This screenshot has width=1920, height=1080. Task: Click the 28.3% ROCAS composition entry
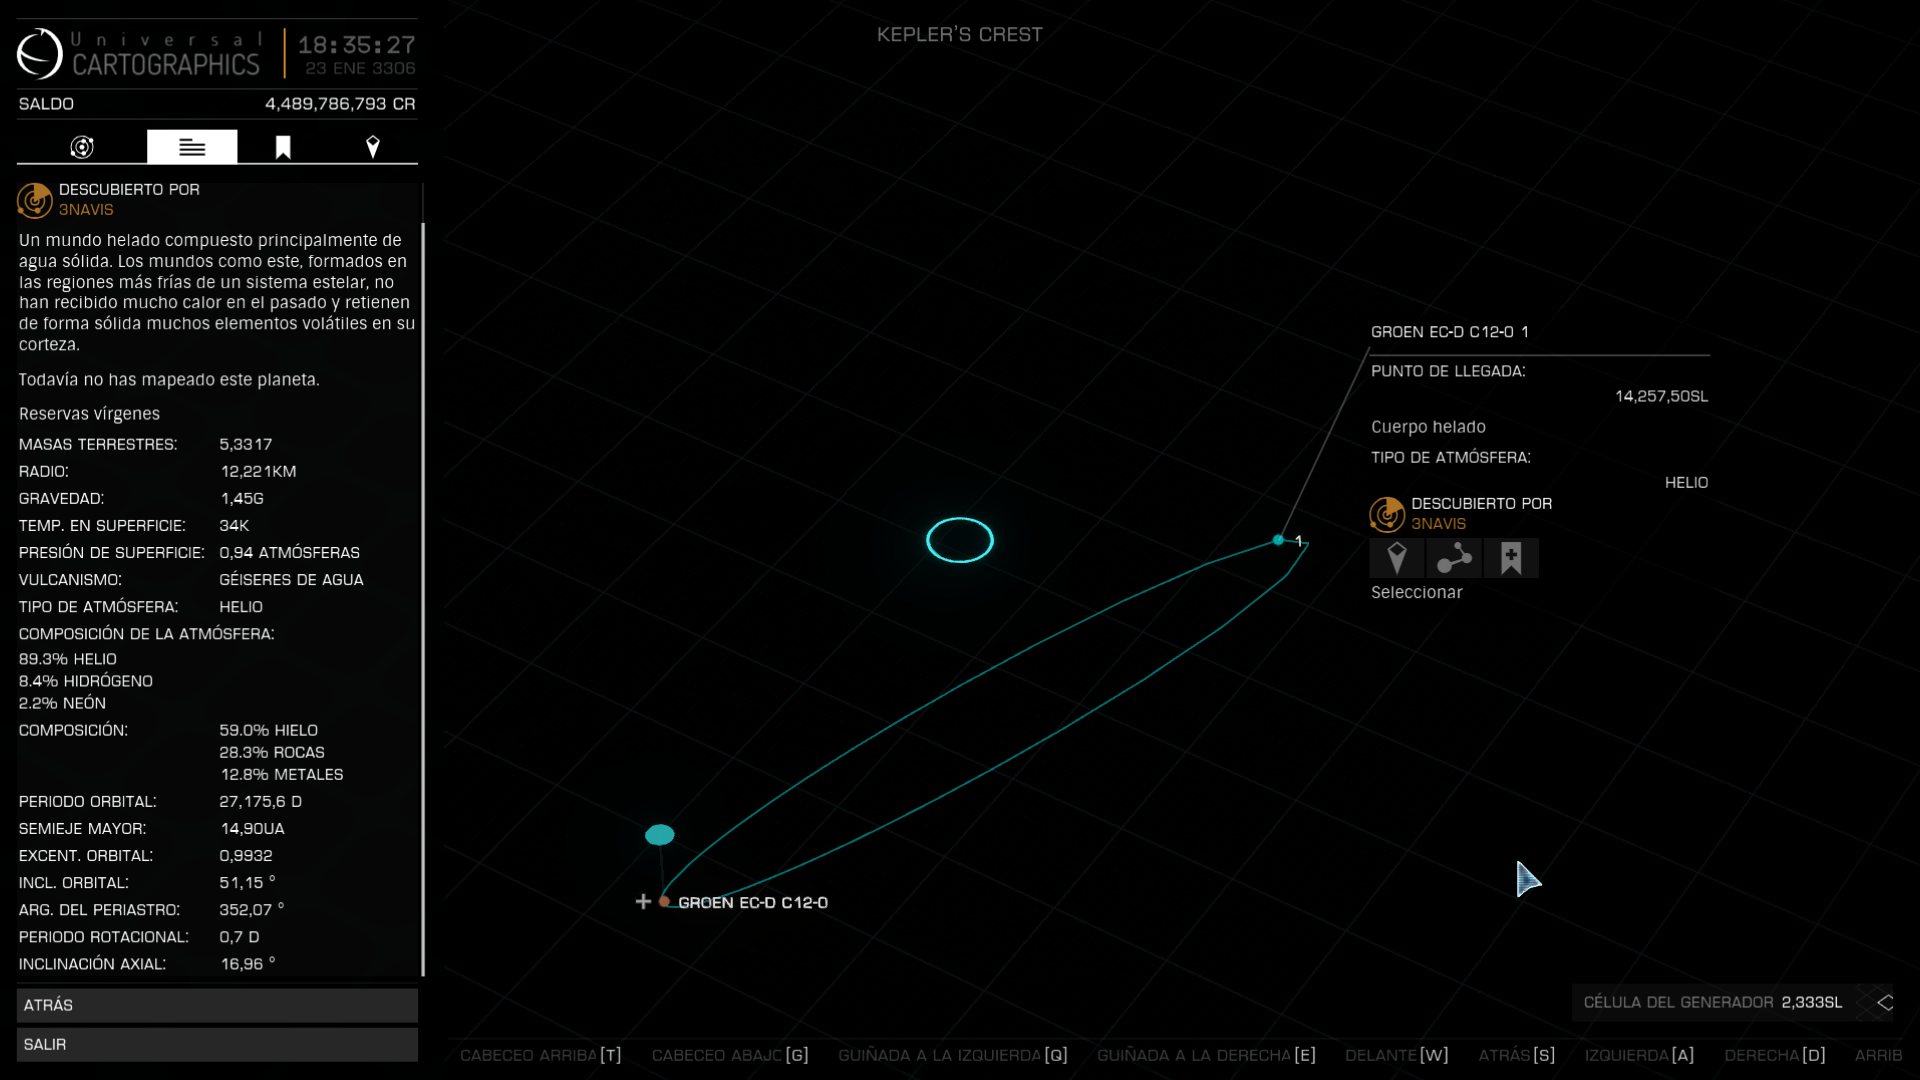(272, 753)
